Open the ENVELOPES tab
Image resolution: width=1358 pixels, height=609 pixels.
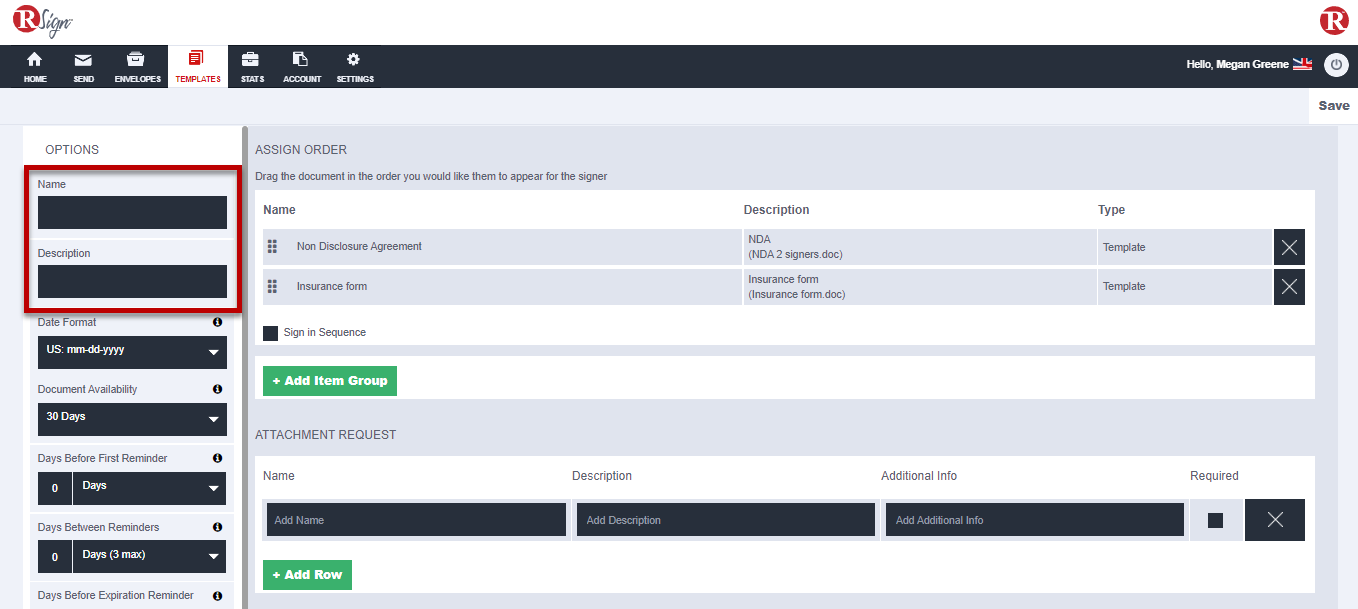(137, 66)
